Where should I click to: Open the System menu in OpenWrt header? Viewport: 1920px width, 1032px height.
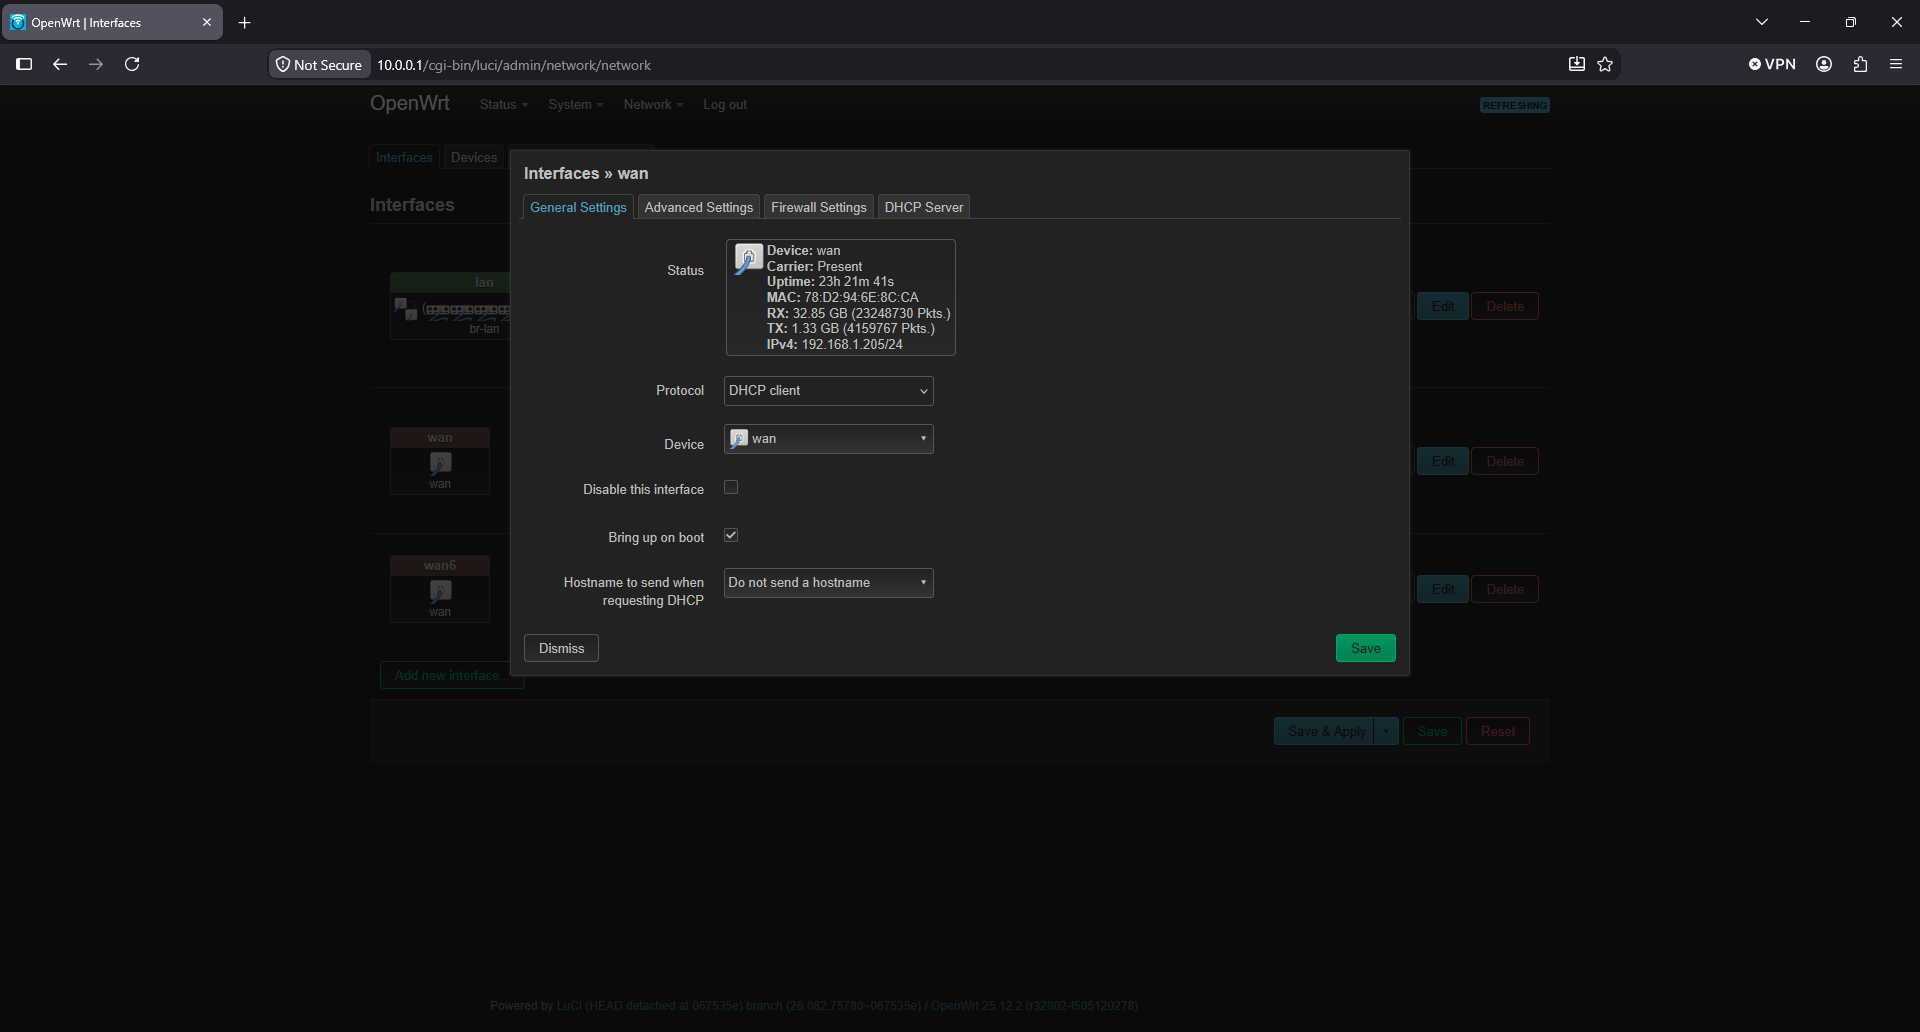[575, 104]
